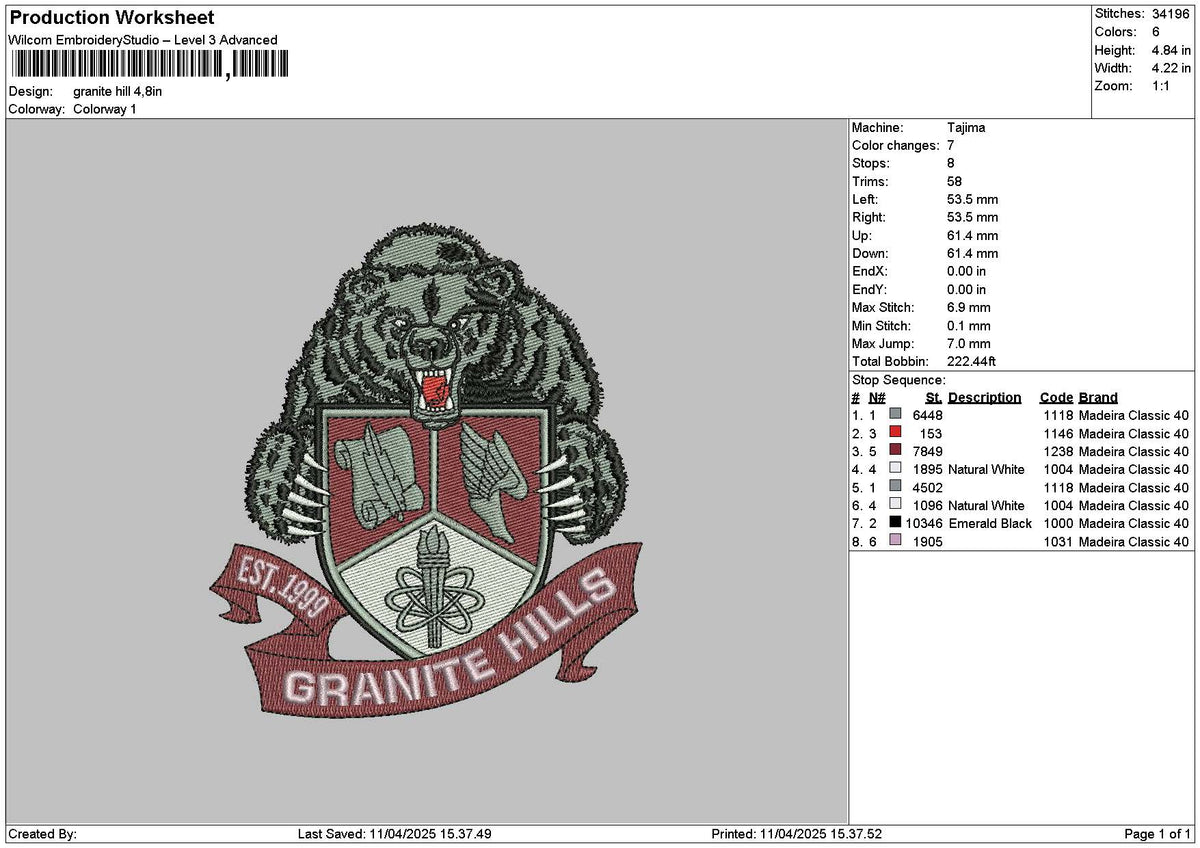Viewport: 1200px width, 848px height.
Task: Click the design name 'granite hill 4,8in'
Action: point(118,91)
